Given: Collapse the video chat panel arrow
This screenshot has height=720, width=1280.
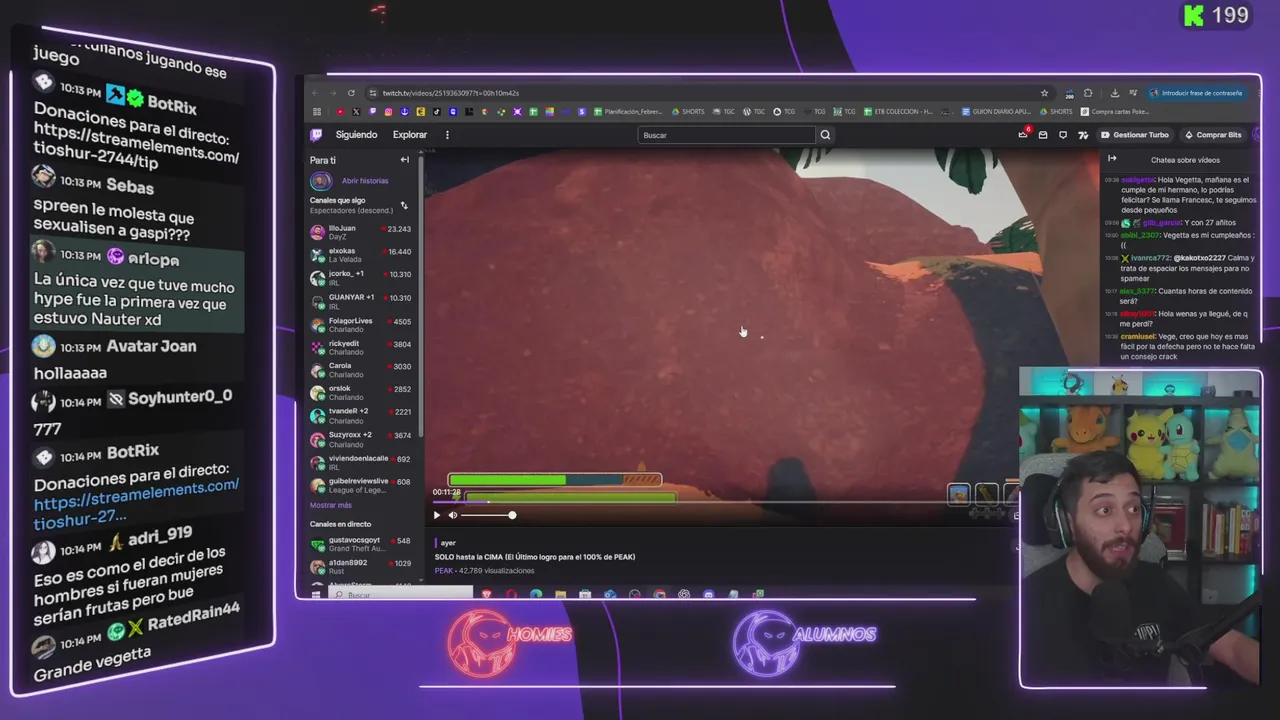Looking at the screenshot, I should [1112, 159].
